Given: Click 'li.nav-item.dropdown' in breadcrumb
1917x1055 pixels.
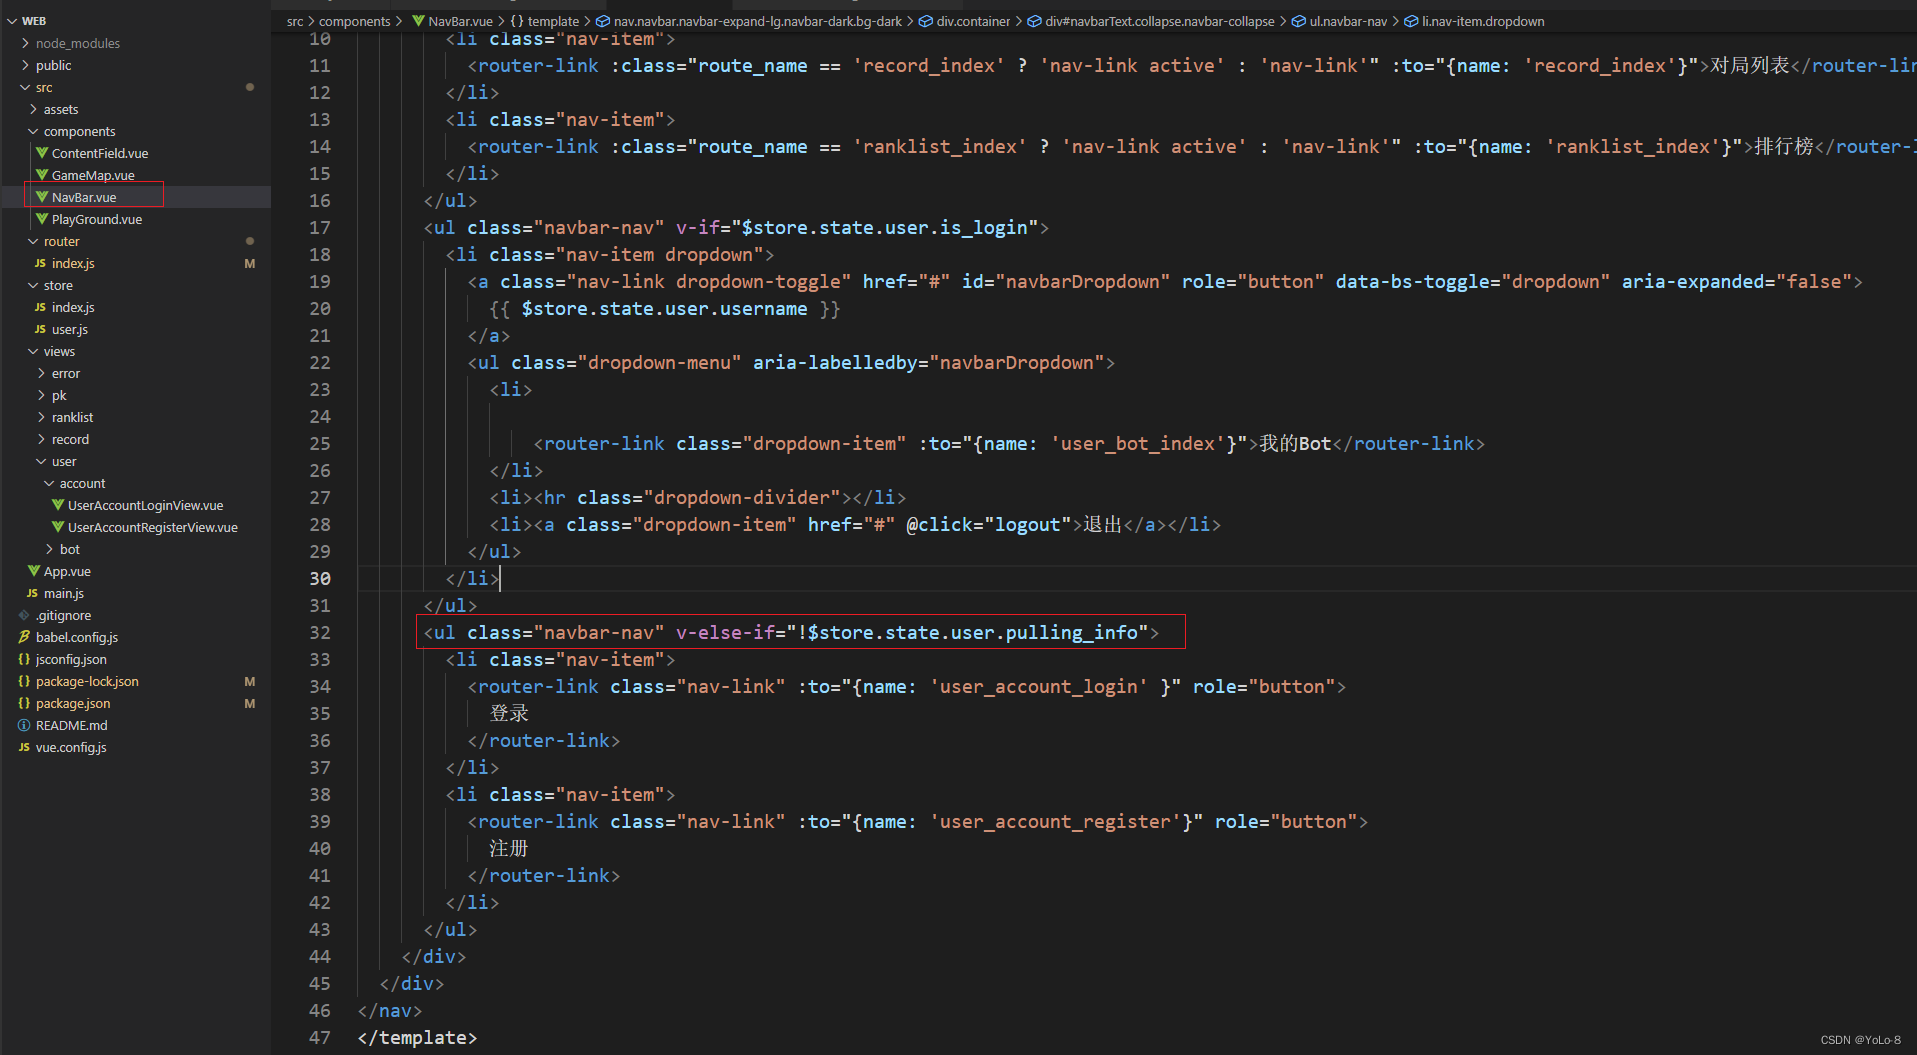Looking at the screenshot, I should click(x=1483, y=21).
